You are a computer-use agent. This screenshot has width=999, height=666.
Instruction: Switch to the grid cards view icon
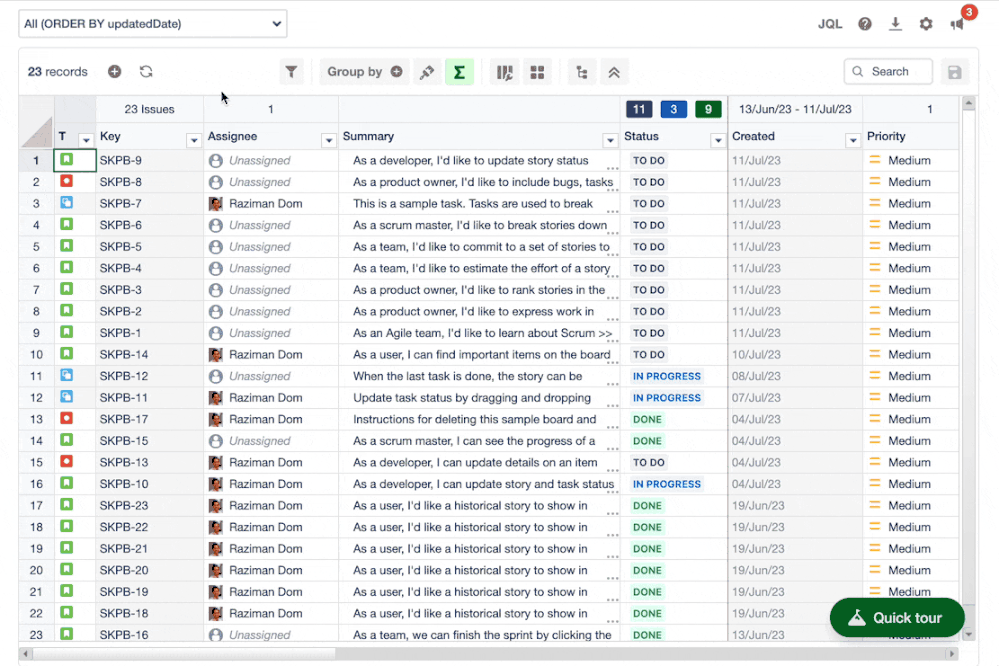537,72
